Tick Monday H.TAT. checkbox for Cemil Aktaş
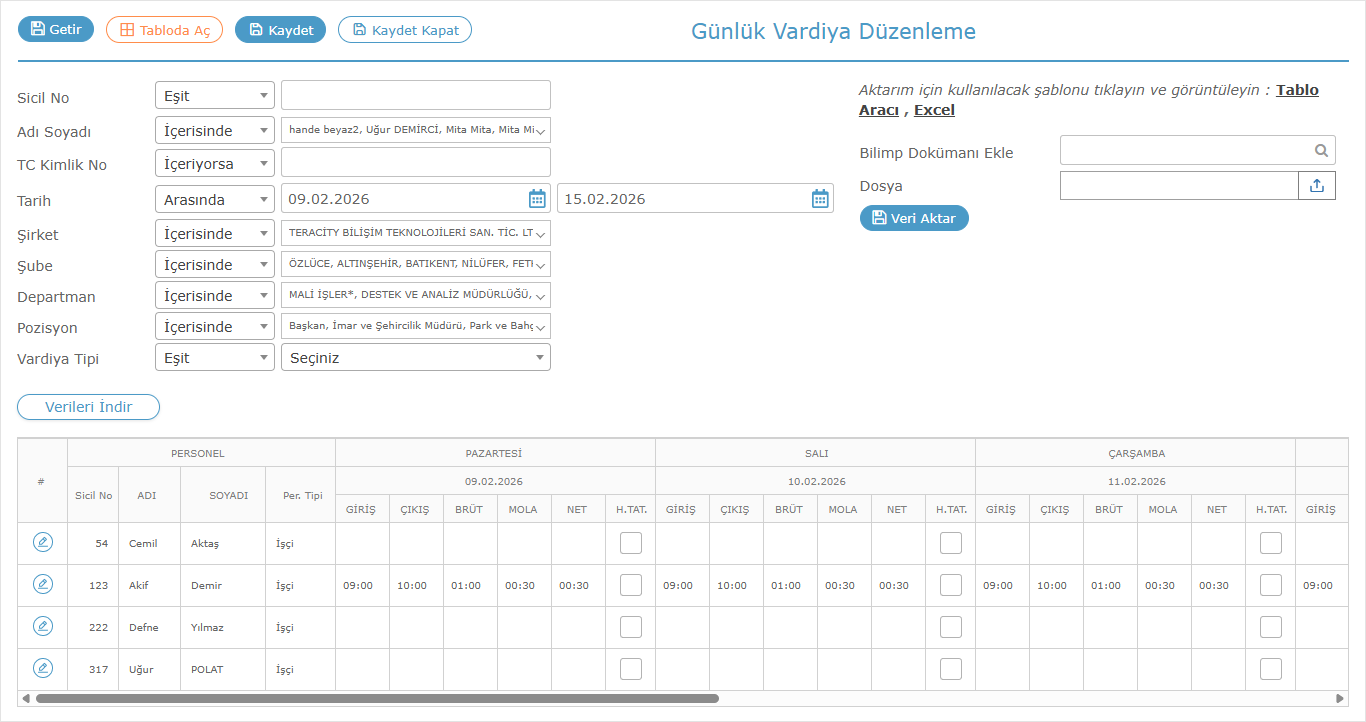This screenshot has height=722, width=1366. (x=630, y=543)
